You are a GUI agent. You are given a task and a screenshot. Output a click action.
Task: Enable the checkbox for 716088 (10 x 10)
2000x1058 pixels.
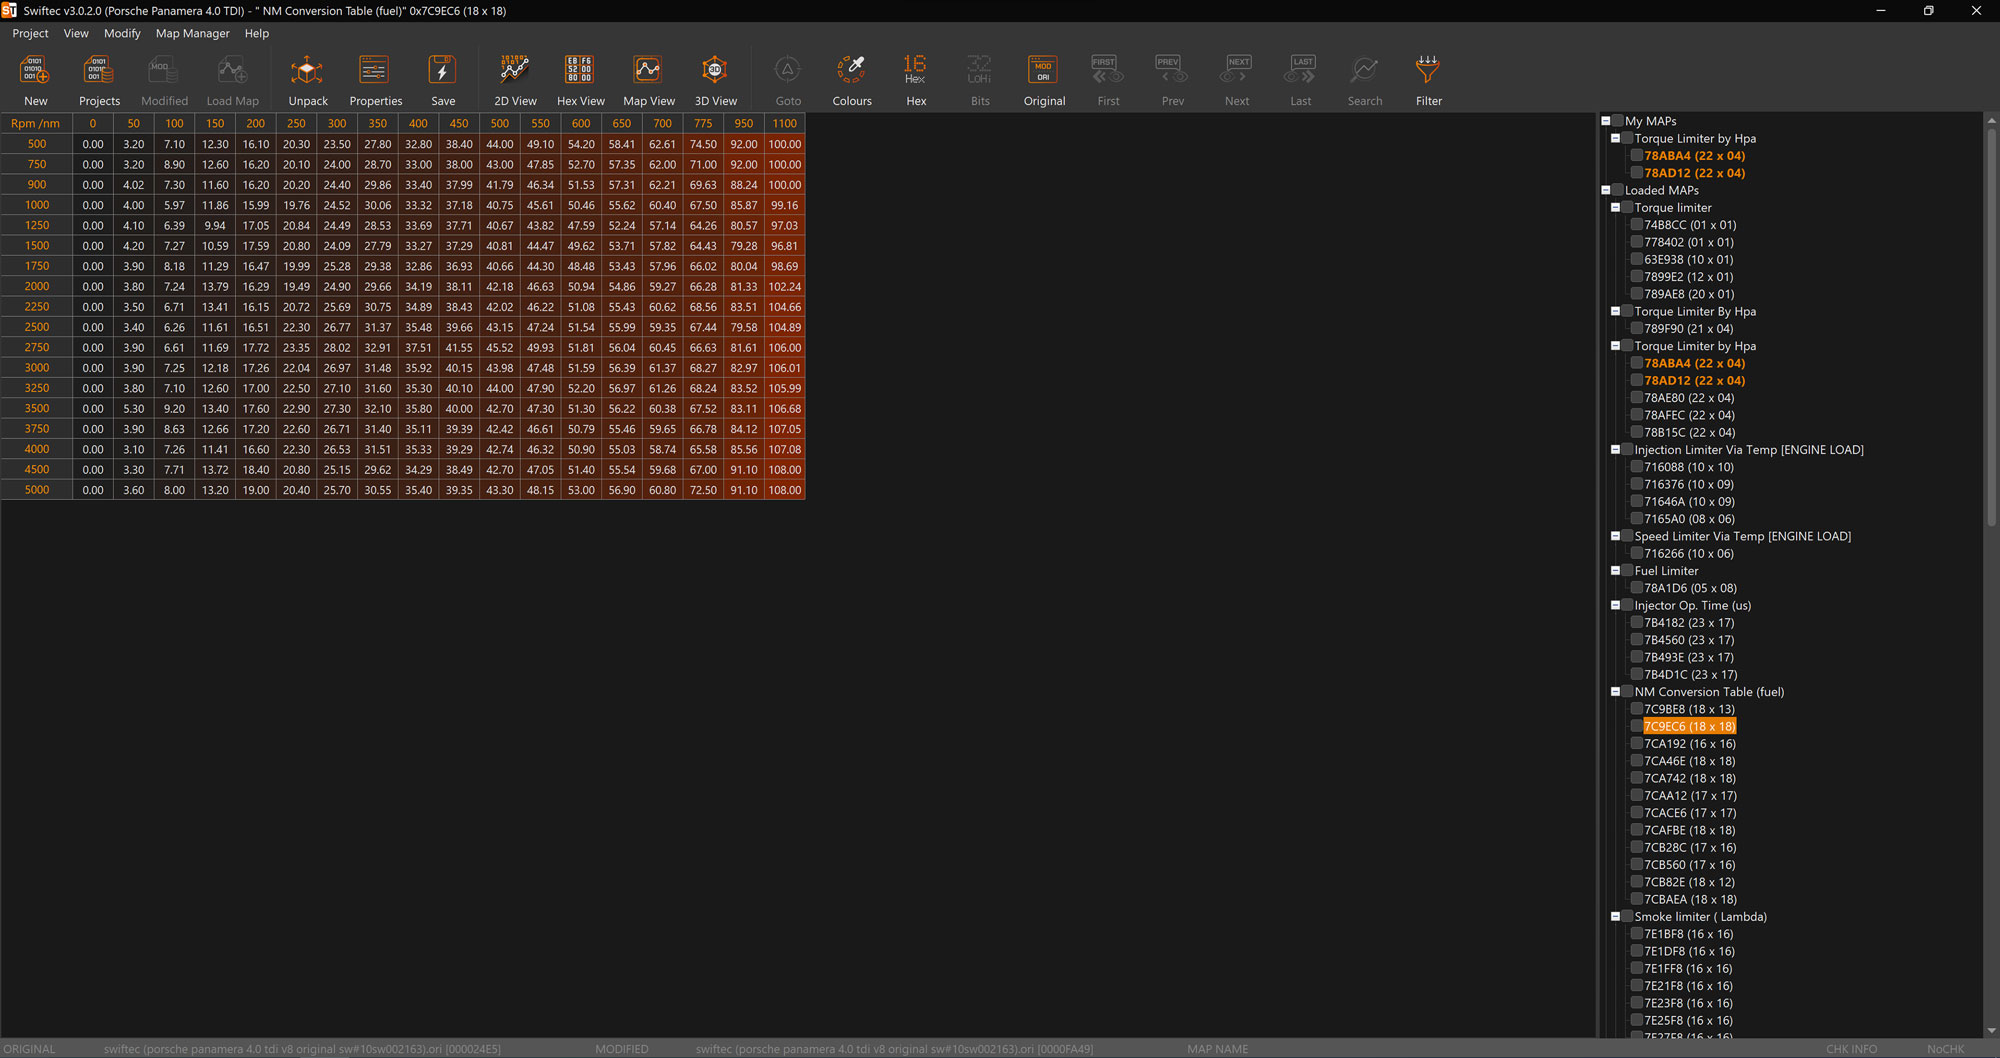point(1637,467)
